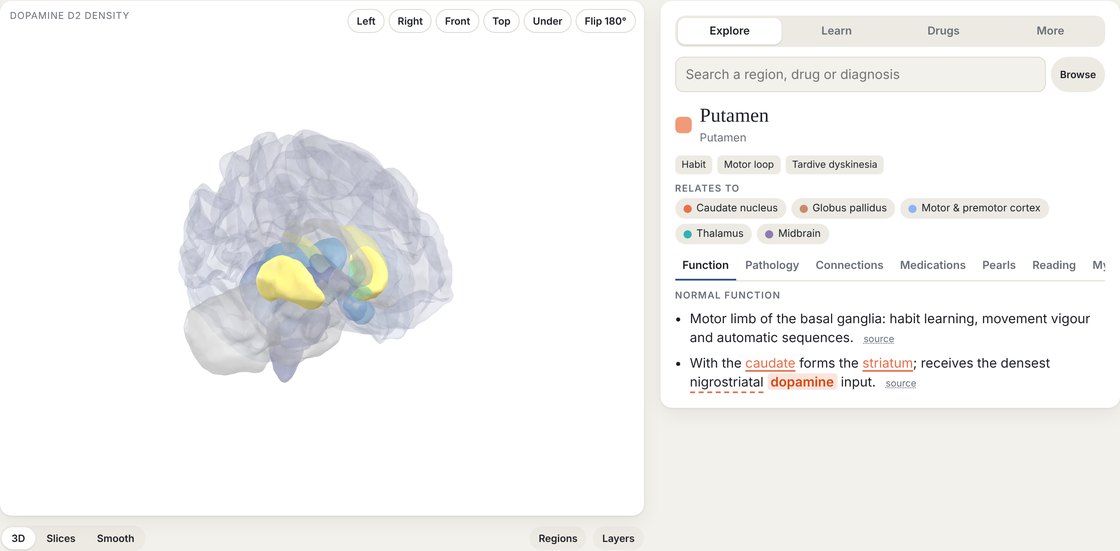Screen dimensions: 1120x551
Task: Select the Motor loop tag
Action: pos(749,164)
